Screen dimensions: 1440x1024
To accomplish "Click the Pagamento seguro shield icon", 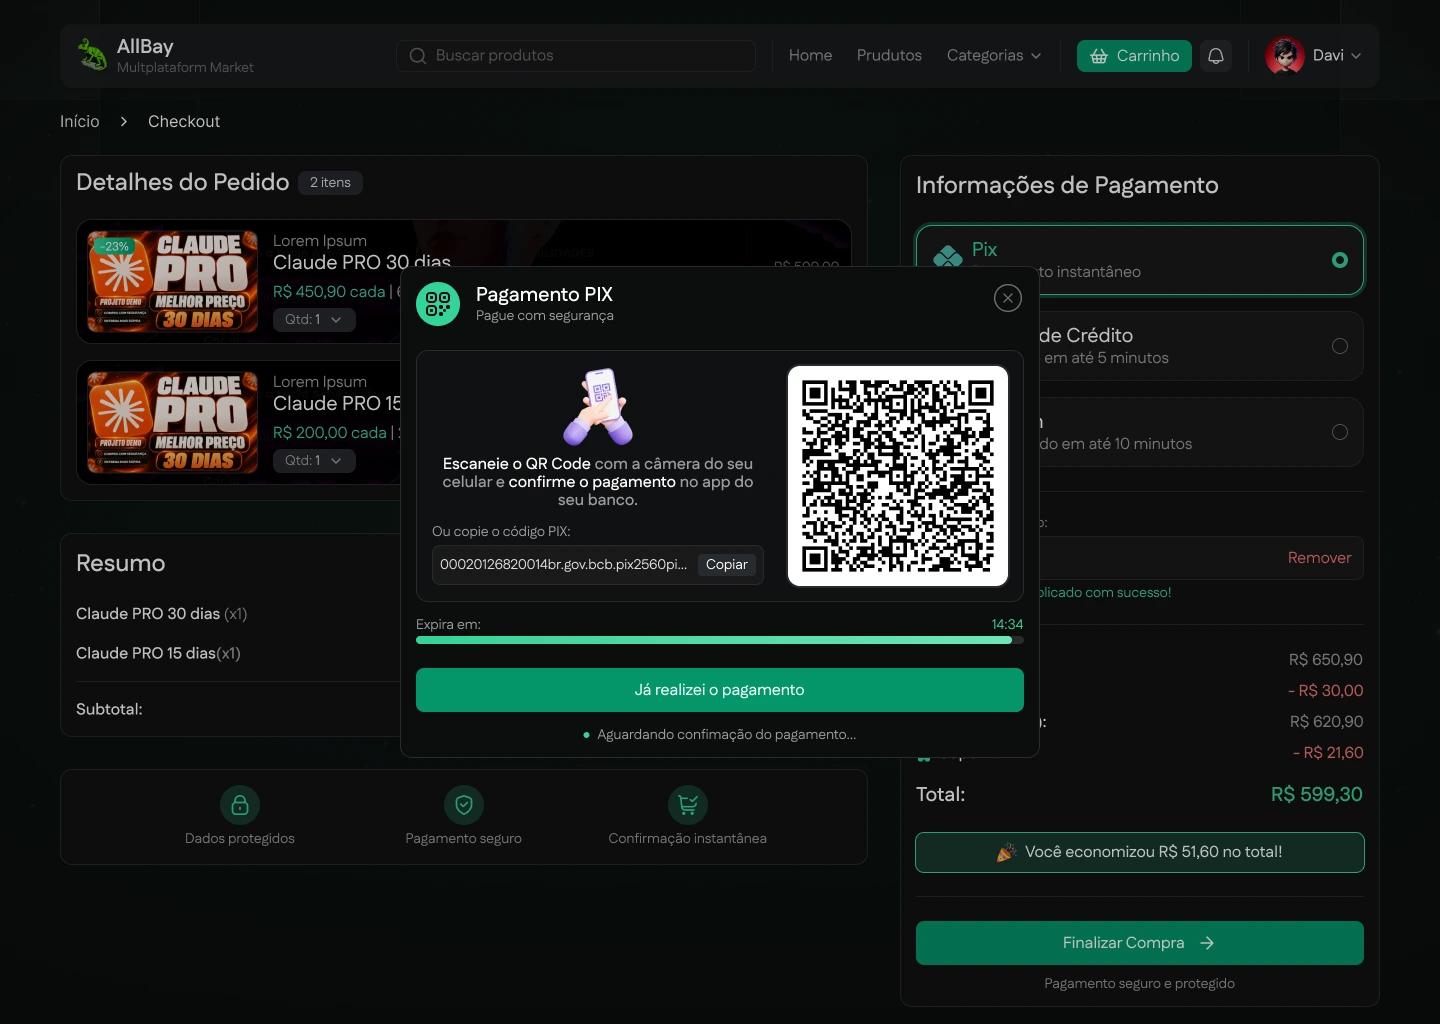I will 464,804.
